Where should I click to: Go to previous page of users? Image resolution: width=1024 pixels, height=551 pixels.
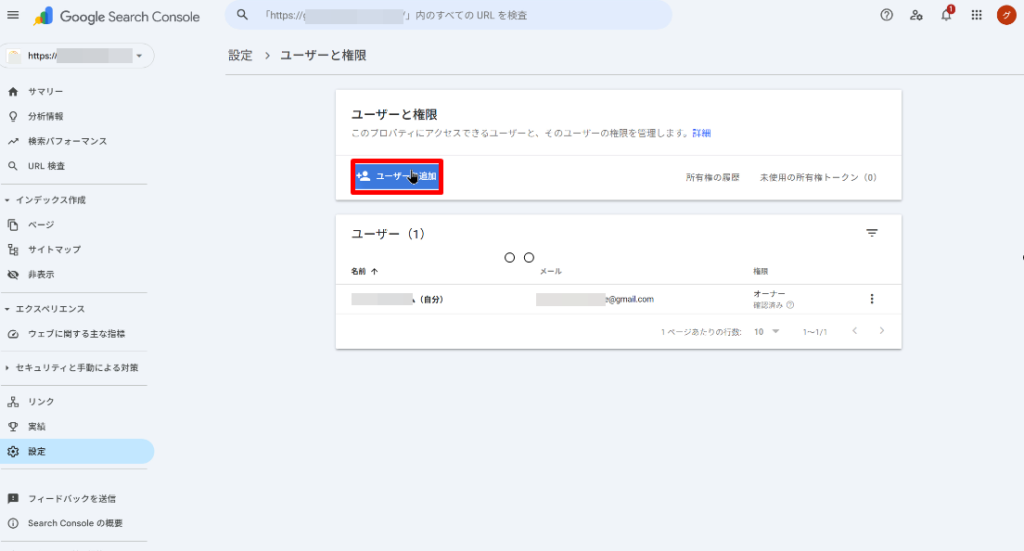point(854,331)
